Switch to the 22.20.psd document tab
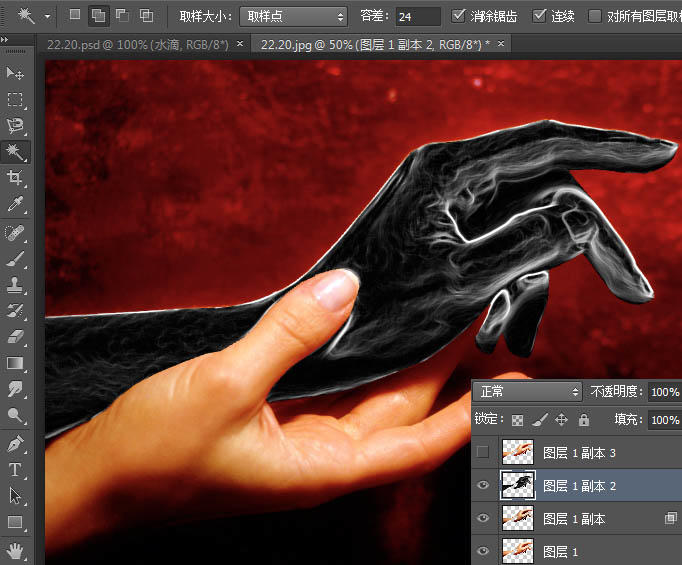682x565 pixels. coord(138,44)
